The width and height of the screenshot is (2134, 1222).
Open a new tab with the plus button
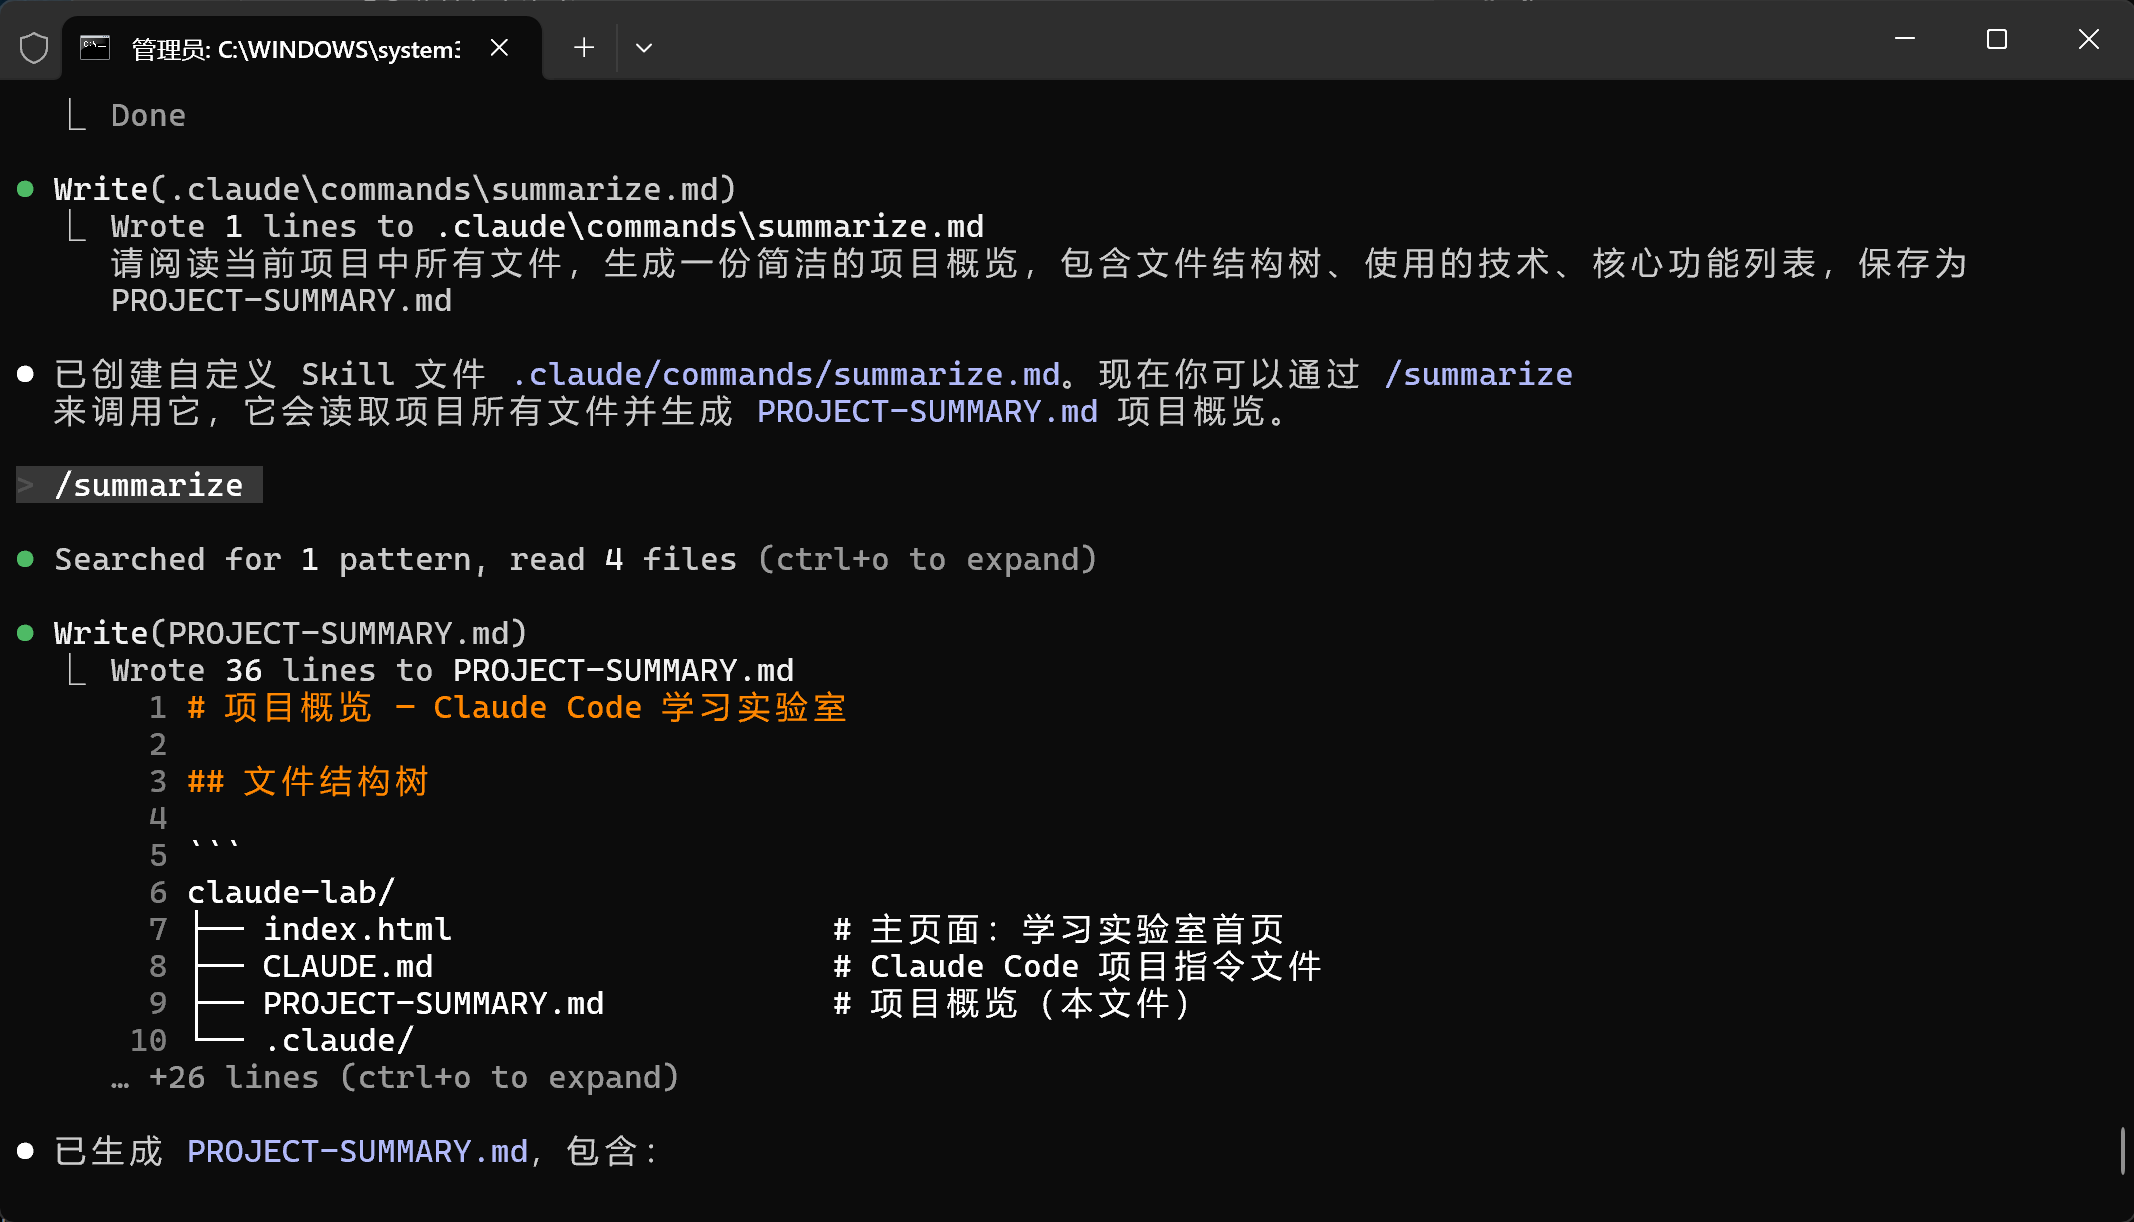[x=584, y=48]
